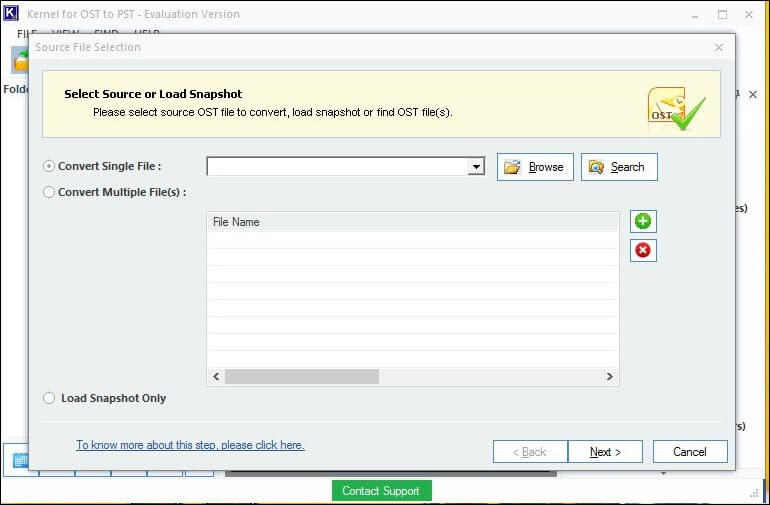
Task: Open the 'To know more about this step' link
Action: point(190,445)
